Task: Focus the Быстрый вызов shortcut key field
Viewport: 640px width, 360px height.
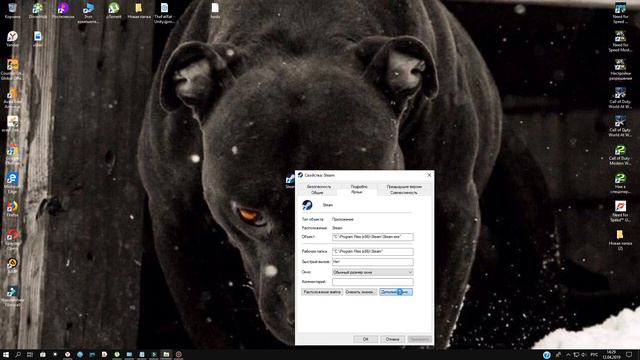Action: pyautogui.click(x=373, y=262)
